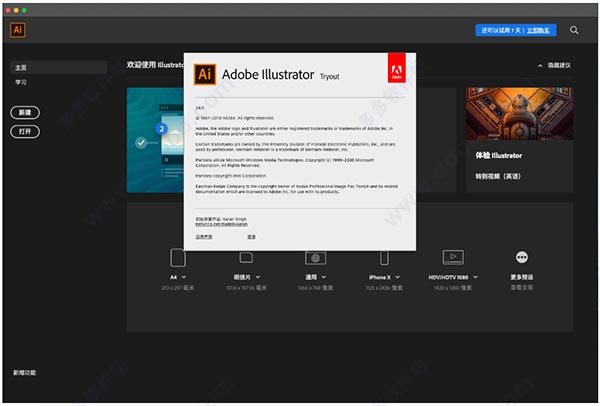Open the behance.net link in About dialog

pyautogui.click(x=221, y=224)
